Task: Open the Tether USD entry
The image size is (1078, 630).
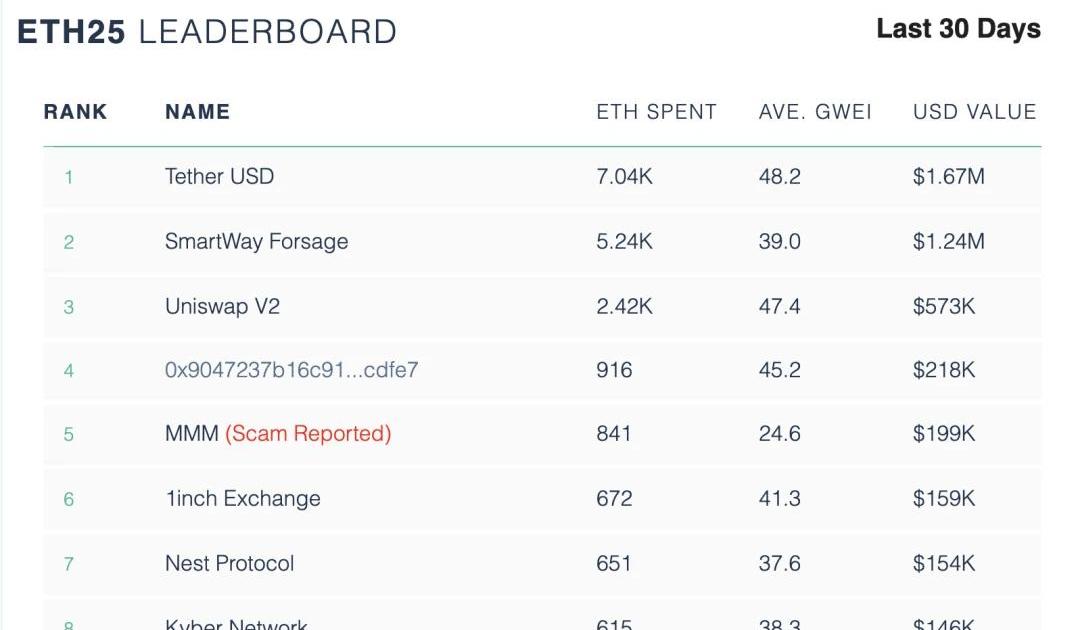Action: tap(219, 177)
